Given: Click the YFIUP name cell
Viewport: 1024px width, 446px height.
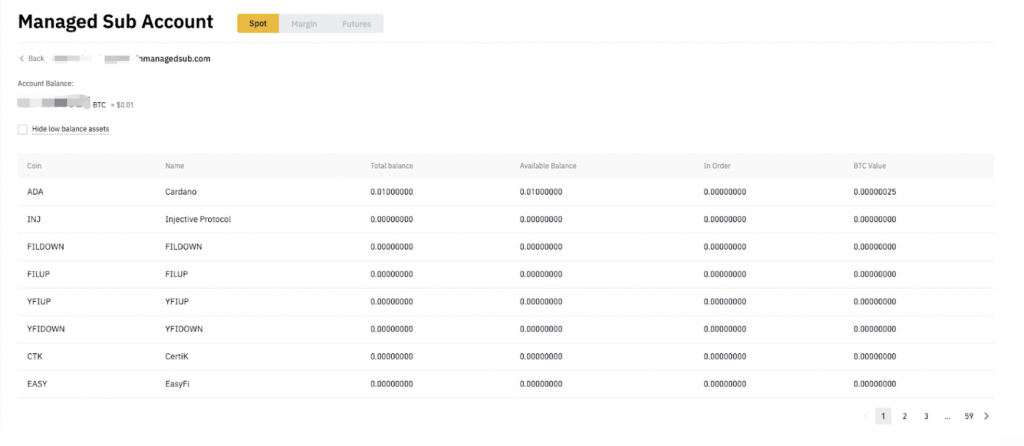Looking at the screenshot, I should coord(177,302).
